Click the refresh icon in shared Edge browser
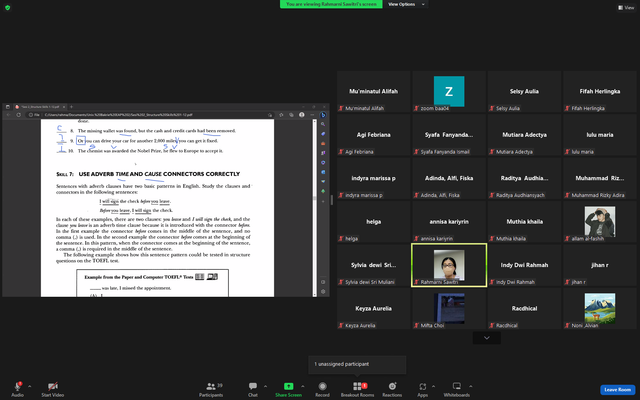Viewport: 640px width, 400px height. [x=18, y=115]
